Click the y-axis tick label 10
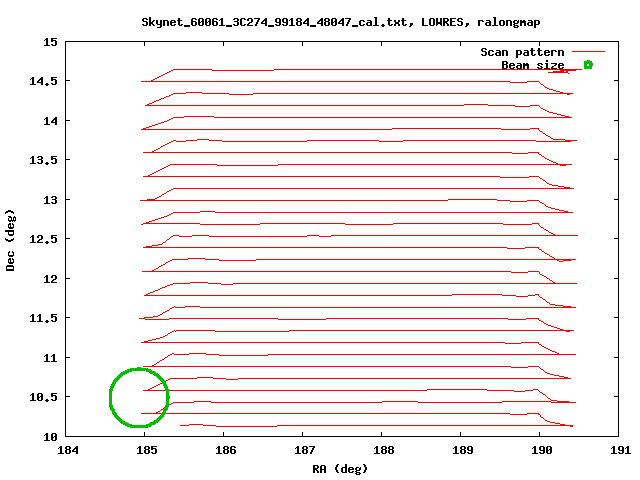Image resolution: width=640 pixels, height=480 pixels. [x=51, y=437]
